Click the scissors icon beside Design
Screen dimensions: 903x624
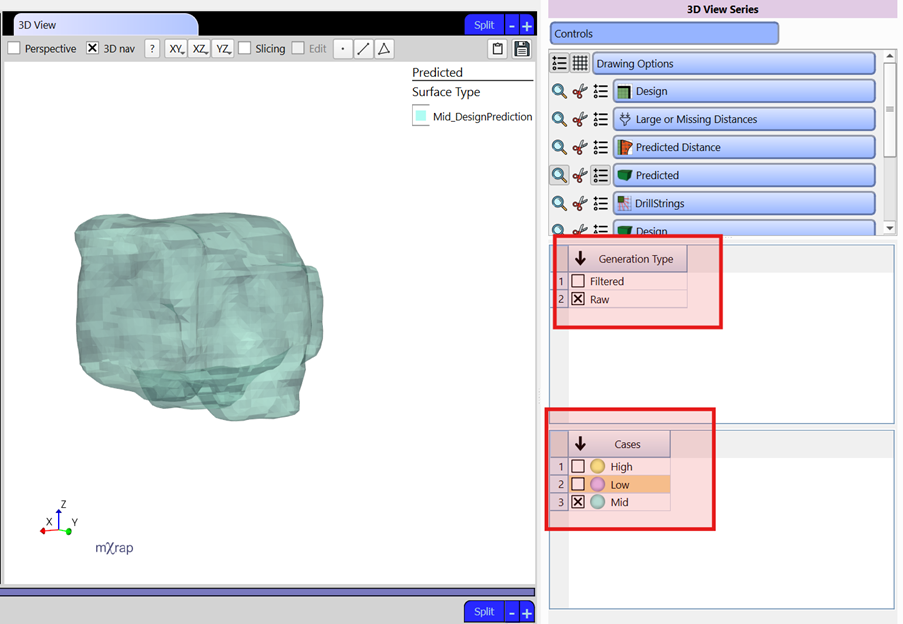click(x=580, y=91)
